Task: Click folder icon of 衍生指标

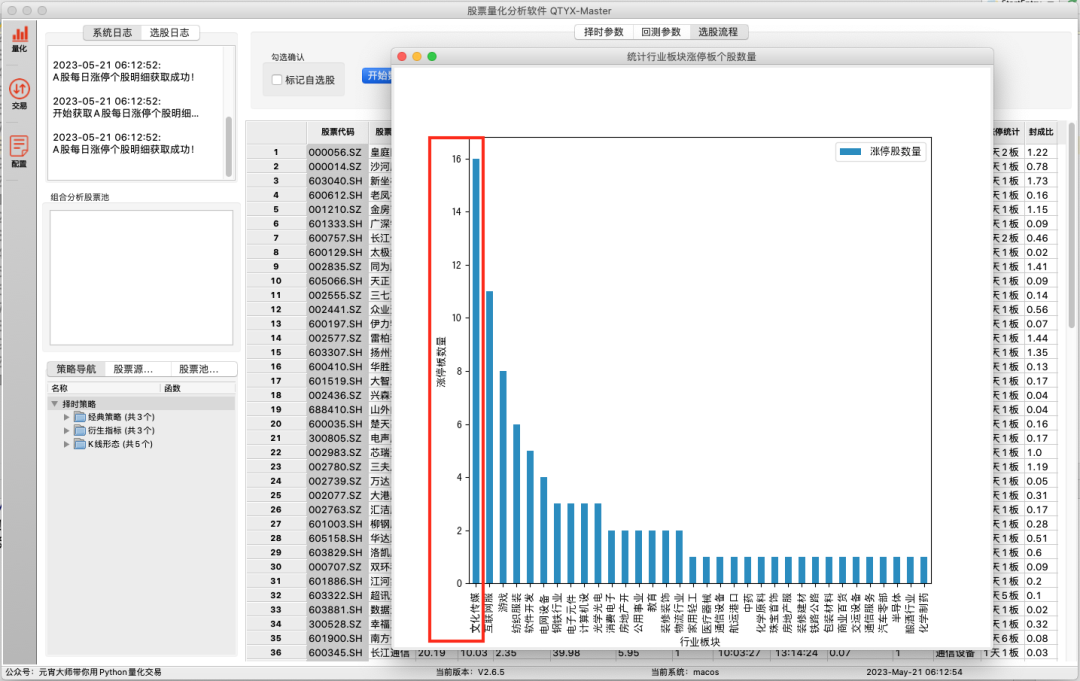Action: point(80,431)
